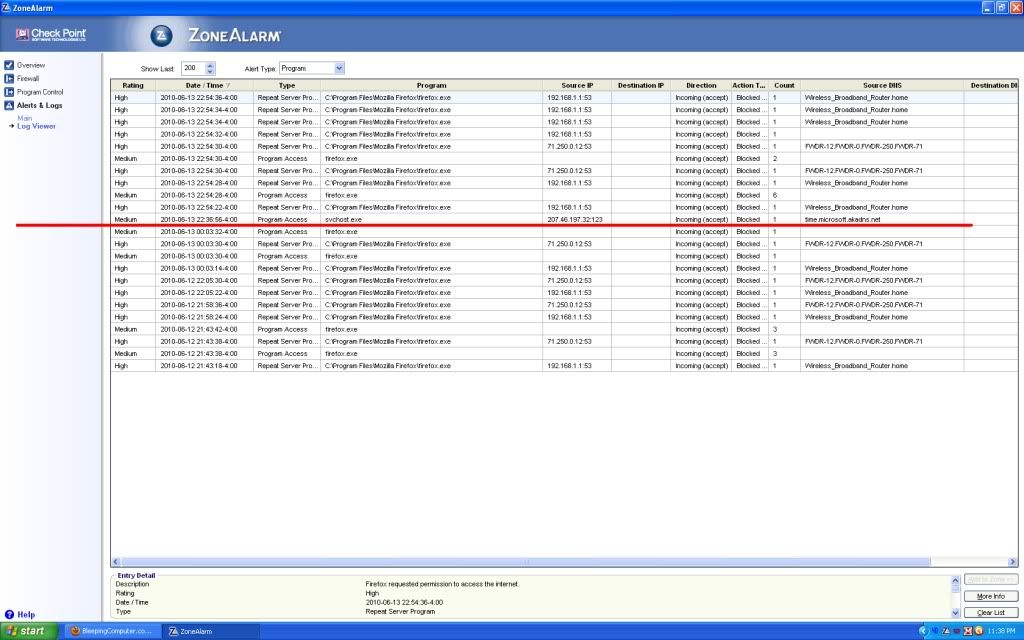Open Help at the bottom of the sidebar
The image size is (1024, 640).
point(20,615)
